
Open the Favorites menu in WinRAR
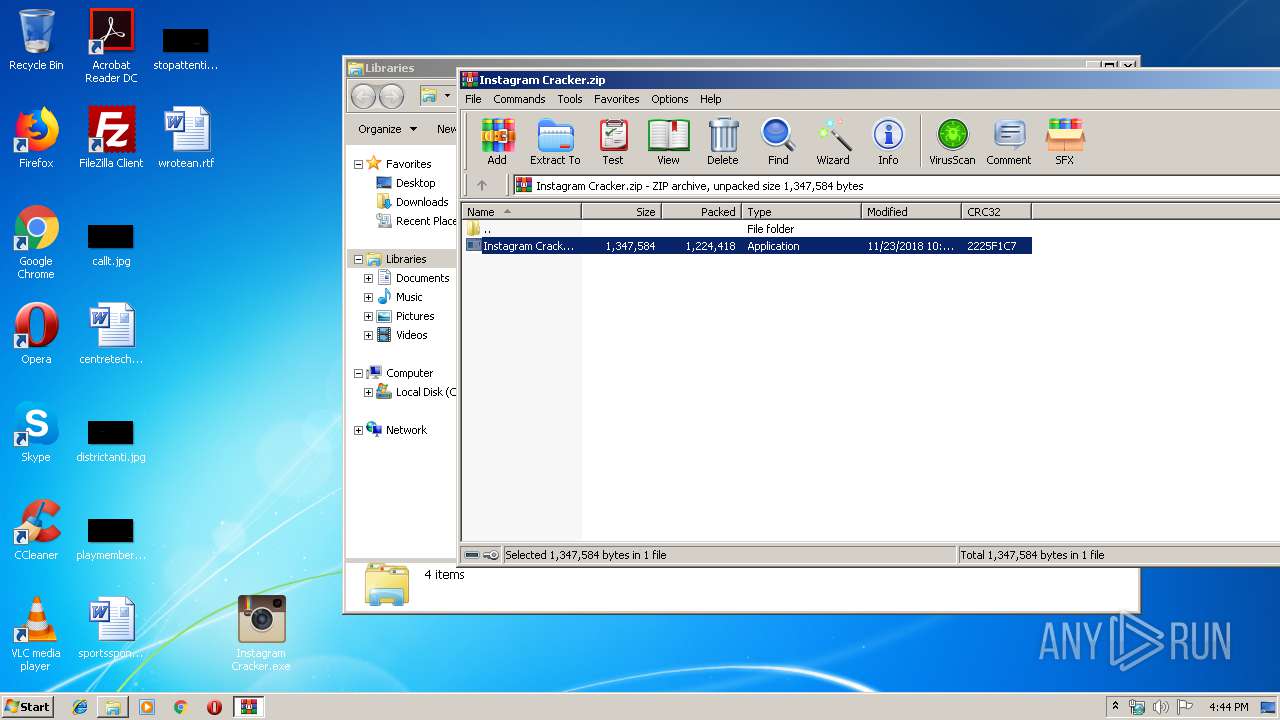617,99
